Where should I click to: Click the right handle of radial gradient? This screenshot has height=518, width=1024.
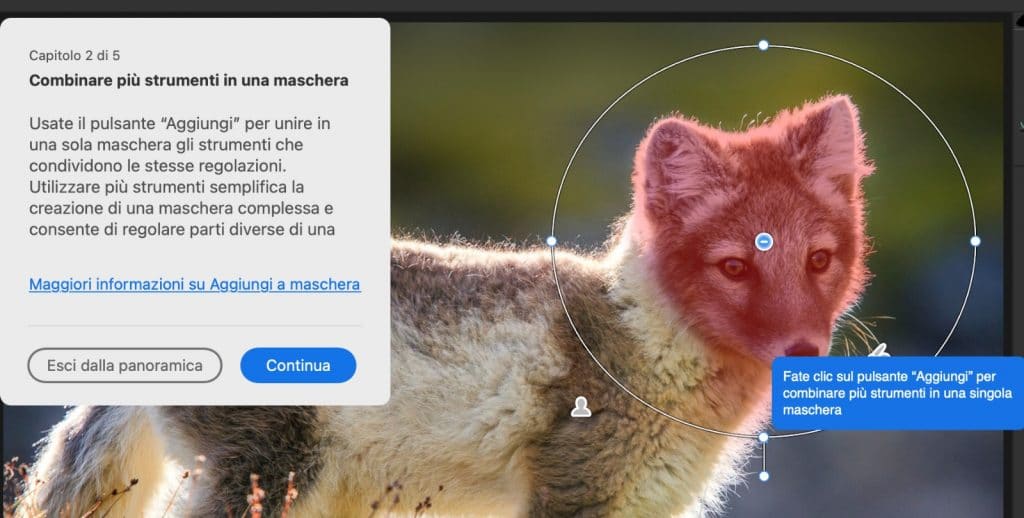[x=975, y=241]
